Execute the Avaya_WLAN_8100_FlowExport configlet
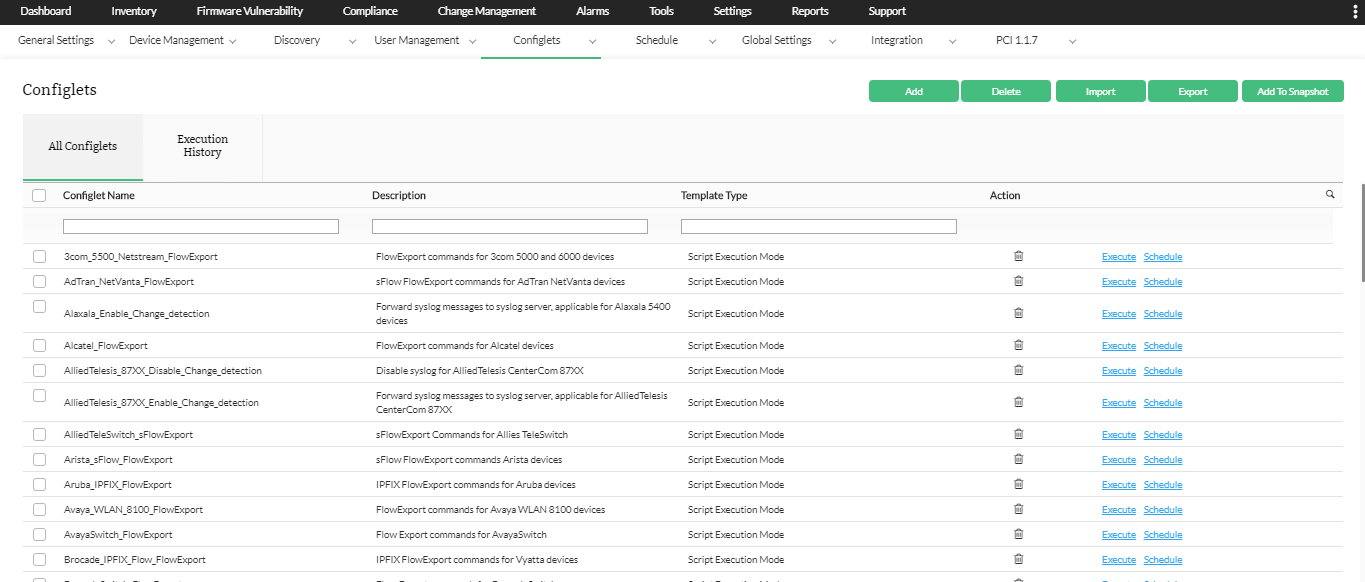 [1118, 509]
